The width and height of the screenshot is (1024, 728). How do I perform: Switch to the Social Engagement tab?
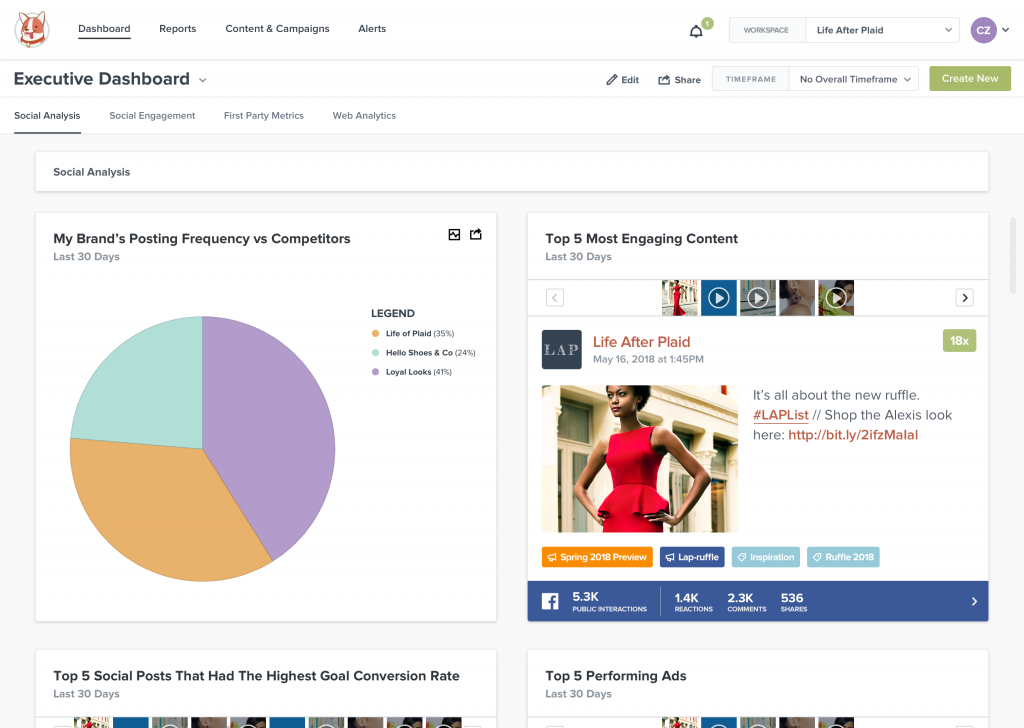click(x=152, y=116)
